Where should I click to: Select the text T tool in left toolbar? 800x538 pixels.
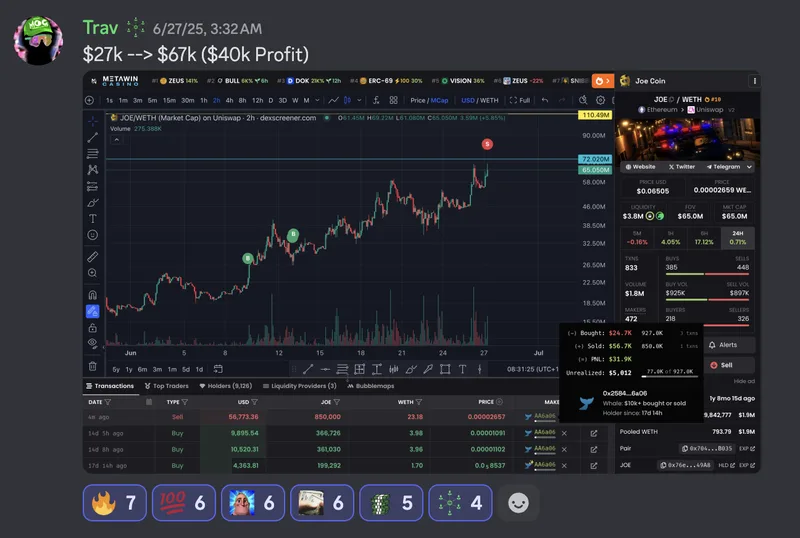click(92, 218)
